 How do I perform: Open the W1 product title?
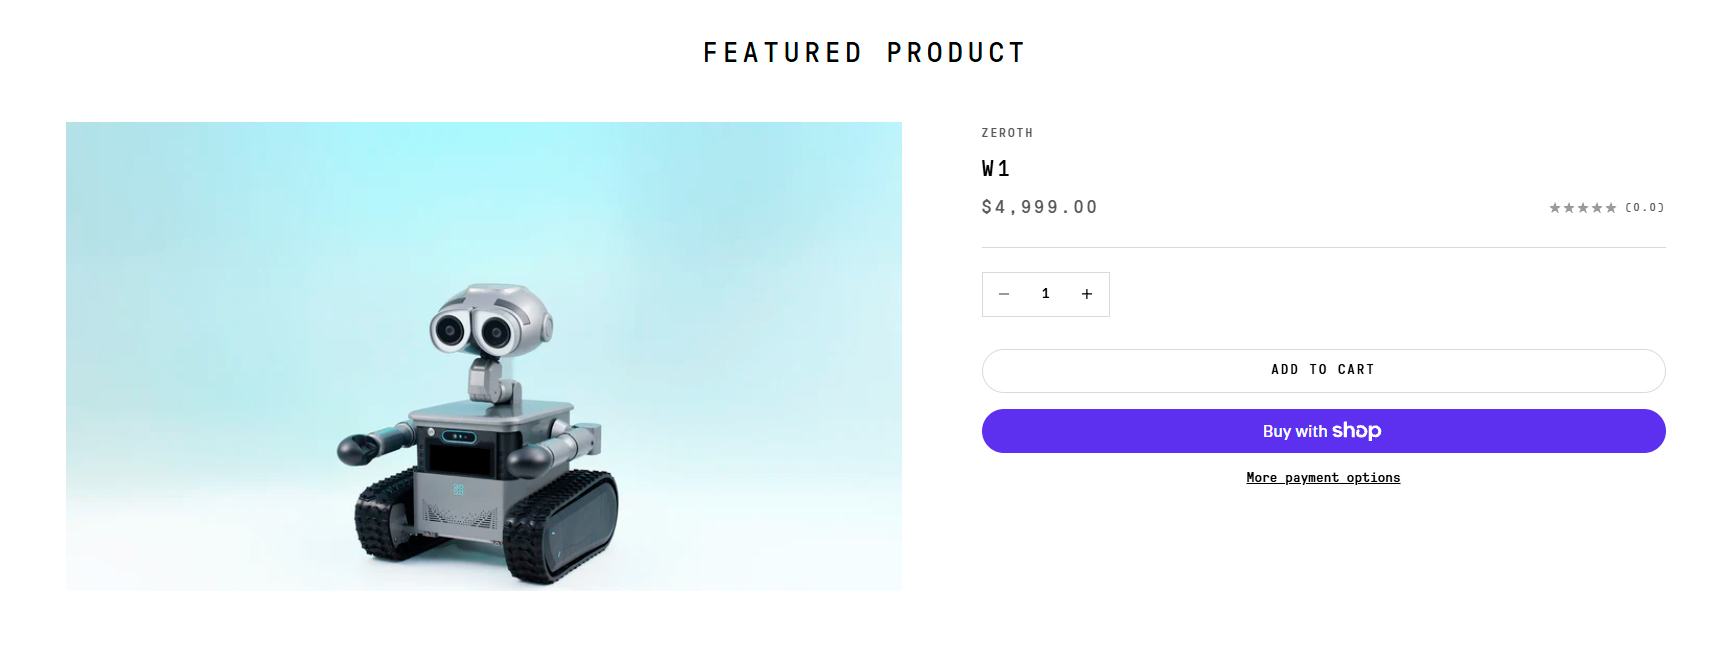tap(994, 168)
